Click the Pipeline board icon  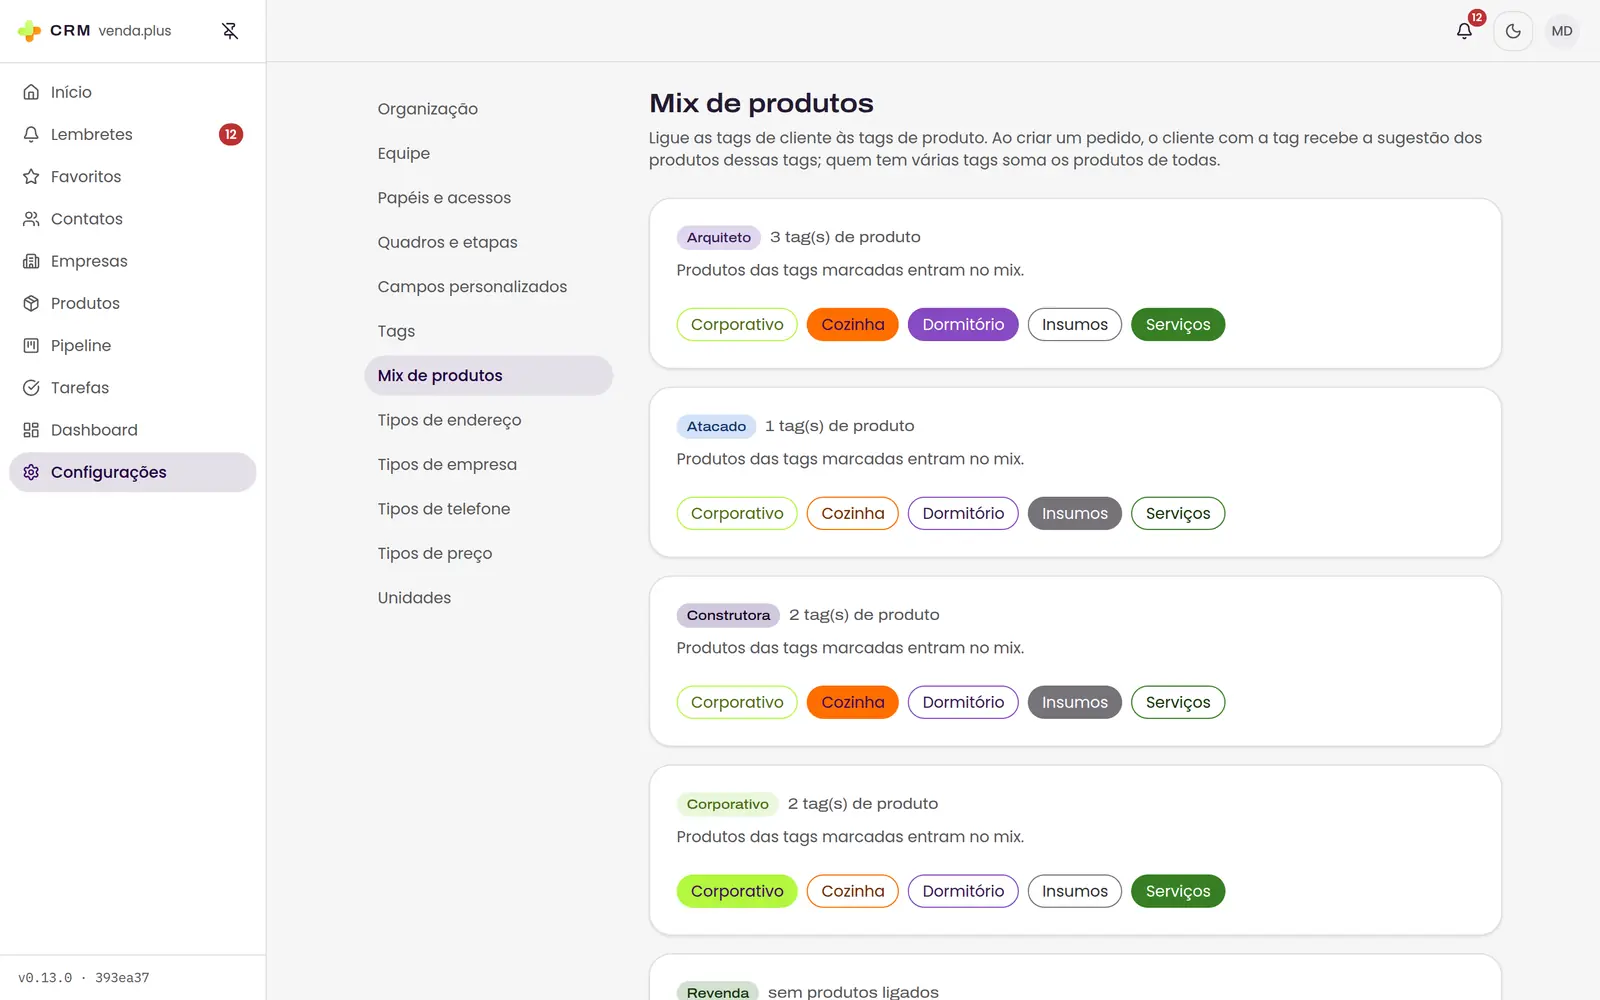[31, 346]
